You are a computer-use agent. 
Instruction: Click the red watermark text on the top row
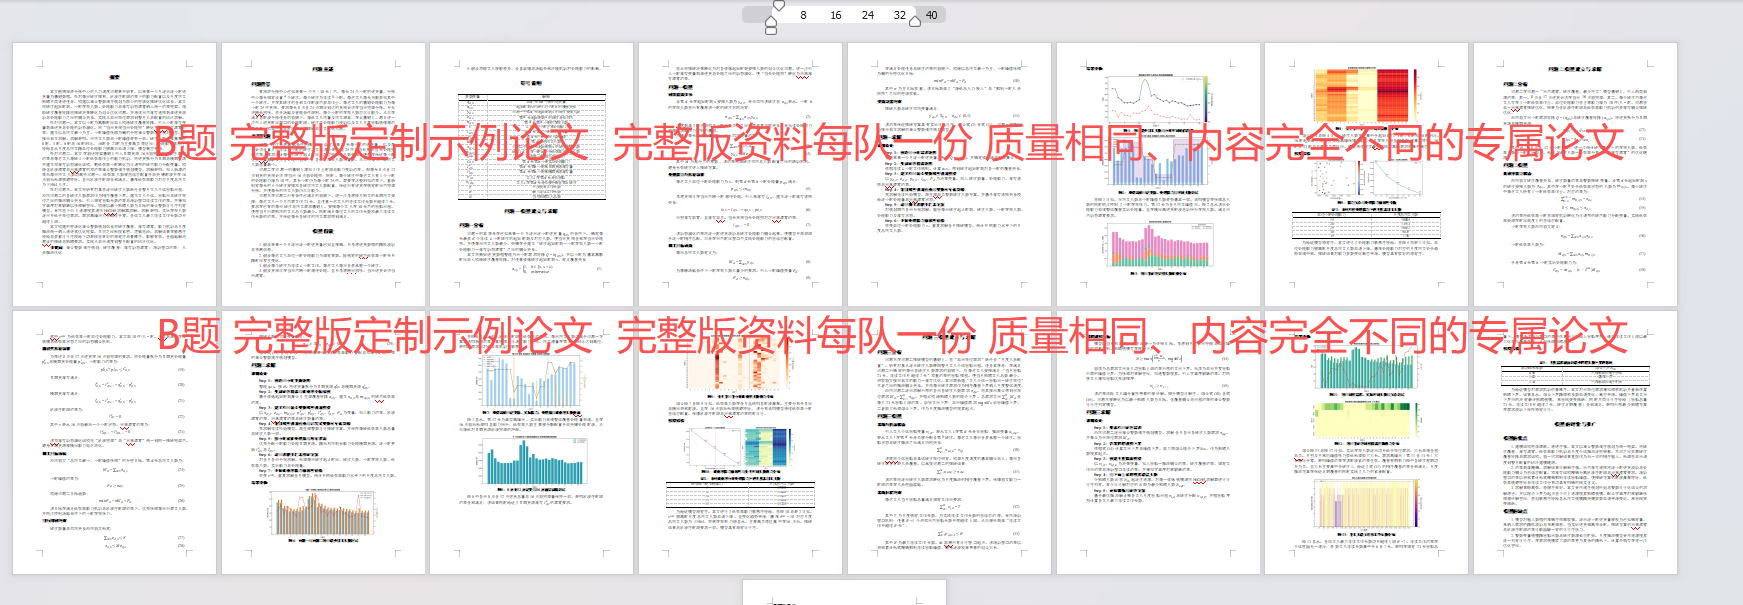tap(890, 143)
